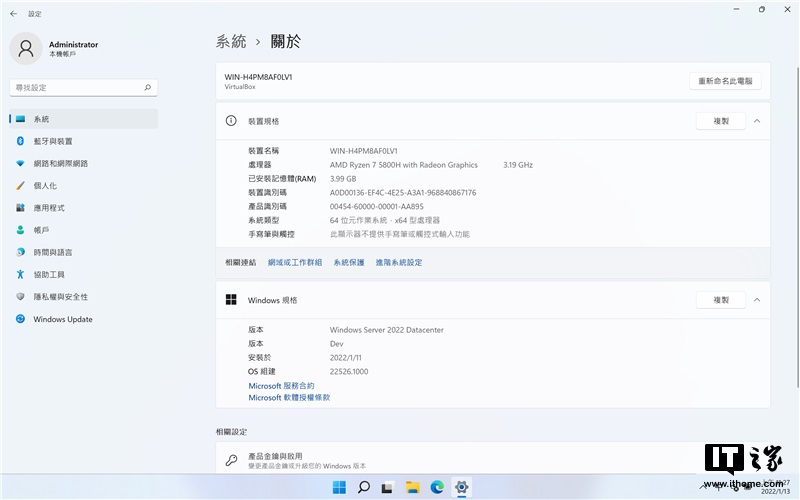Select 協助工具 in sidebar
The image size is (800, 500).
pyautogui.click(x=49, y=274)
